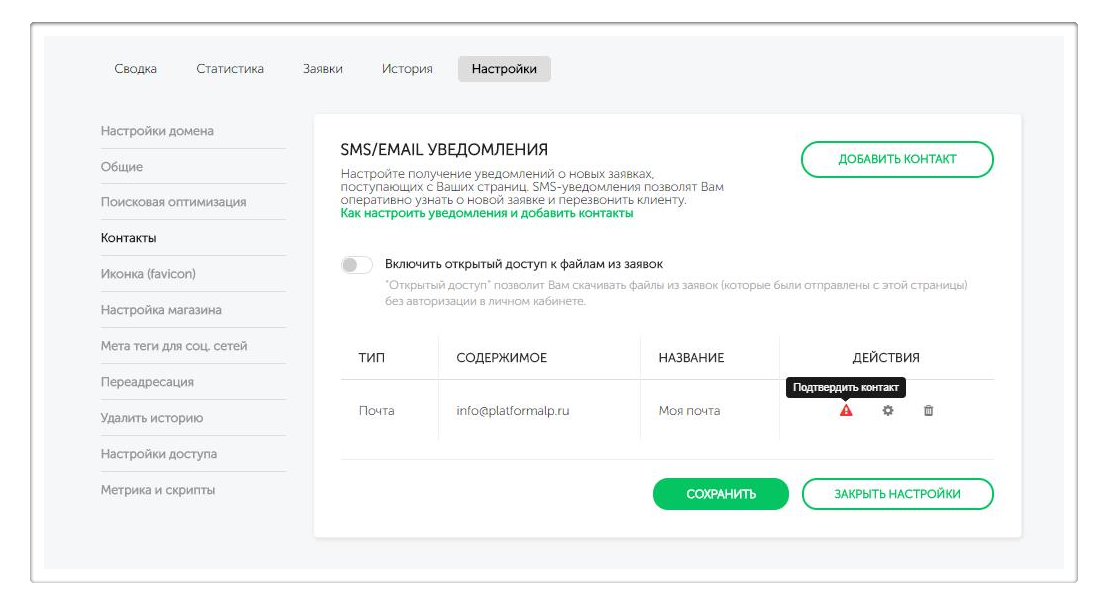Go to the Заявки tab
The image size is (1101, 604).
tap(323, 69)
